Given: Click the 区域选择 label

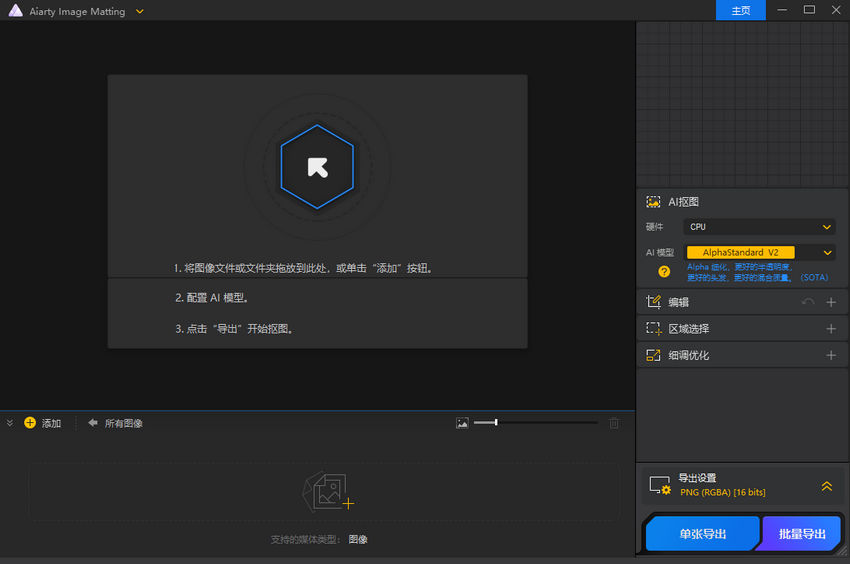Looking at the screenshot, I should tap(688, 329).
